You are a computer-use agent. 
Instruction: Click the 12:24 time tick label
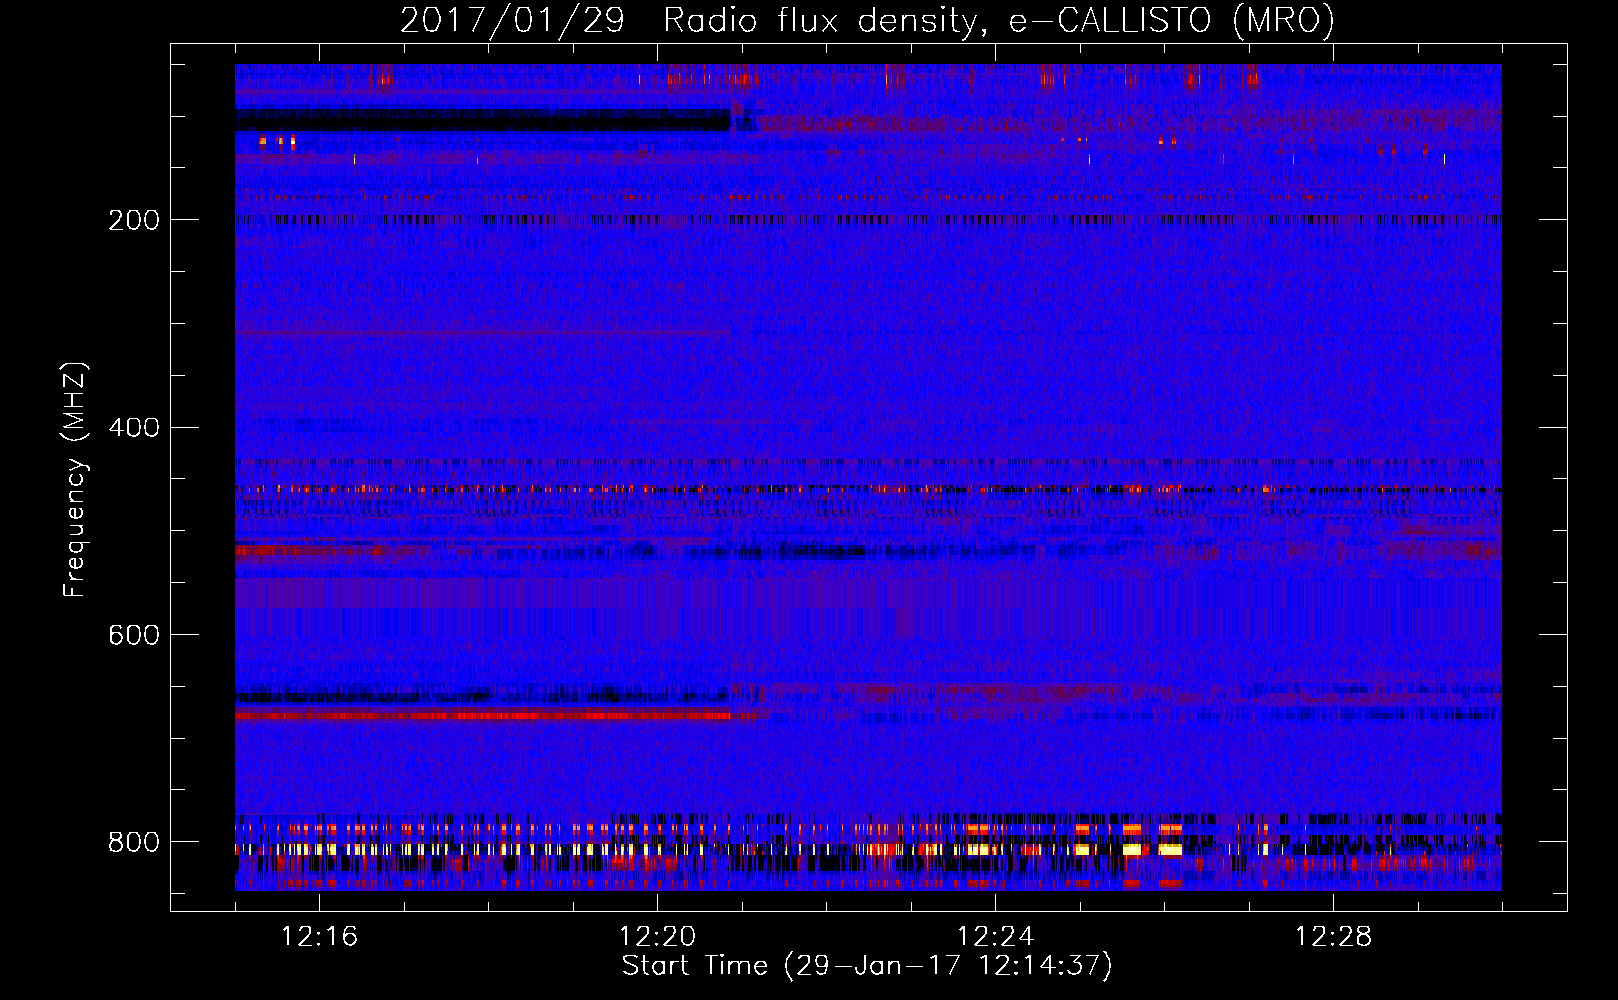995,936
